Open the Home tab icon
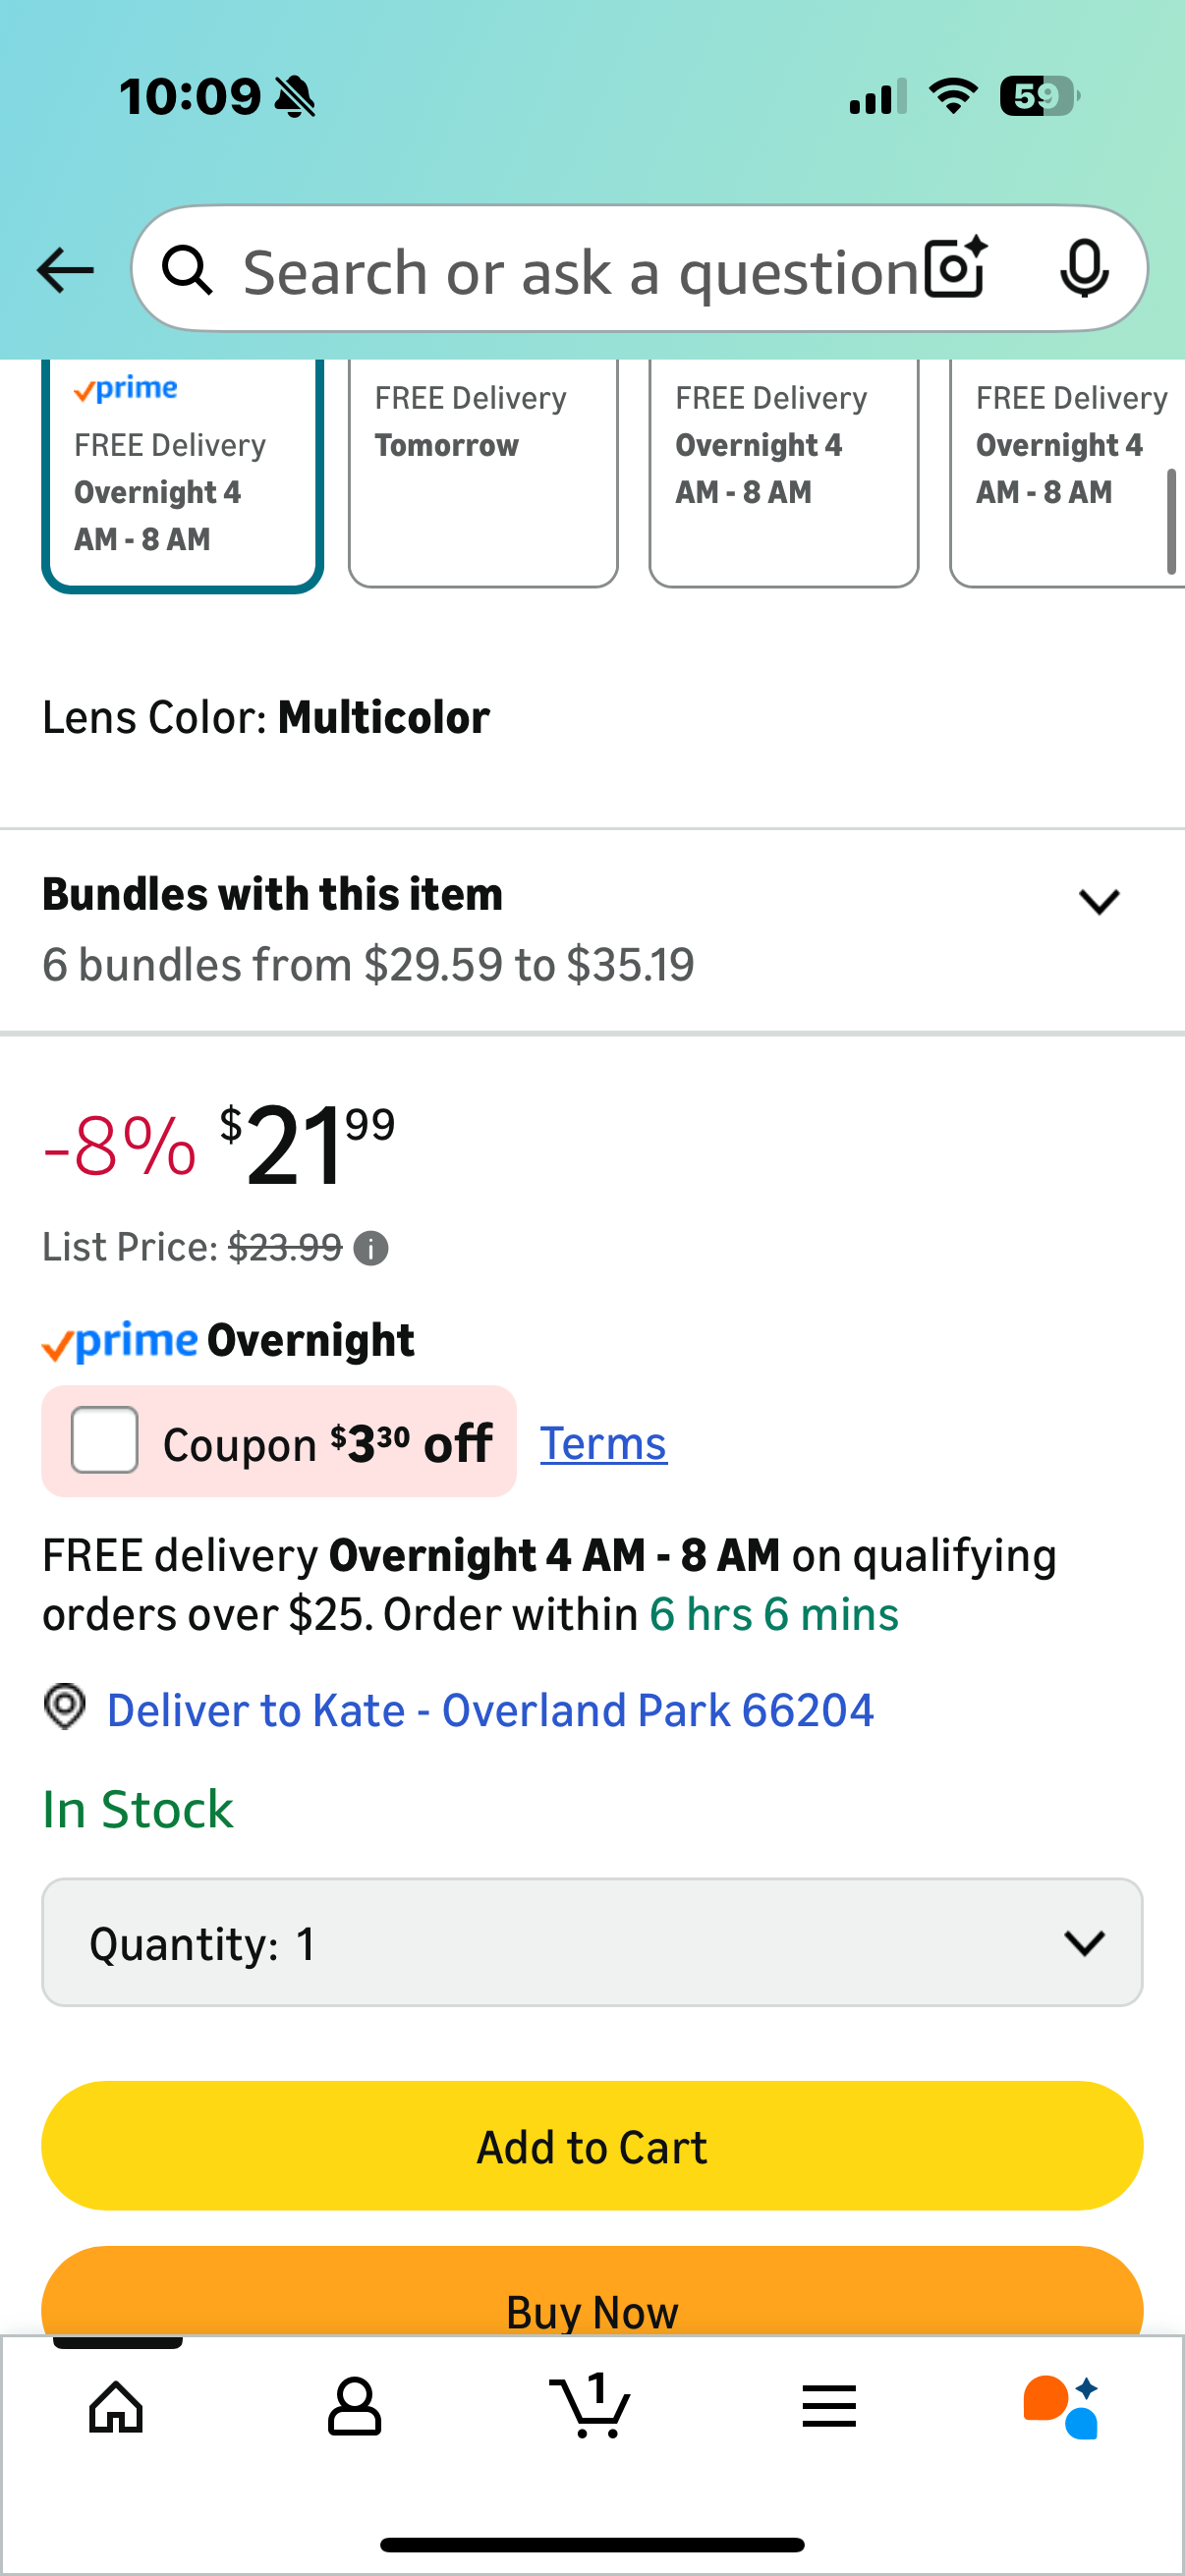This screenshot has width=1185, height=2576. tap(116, 2406)
